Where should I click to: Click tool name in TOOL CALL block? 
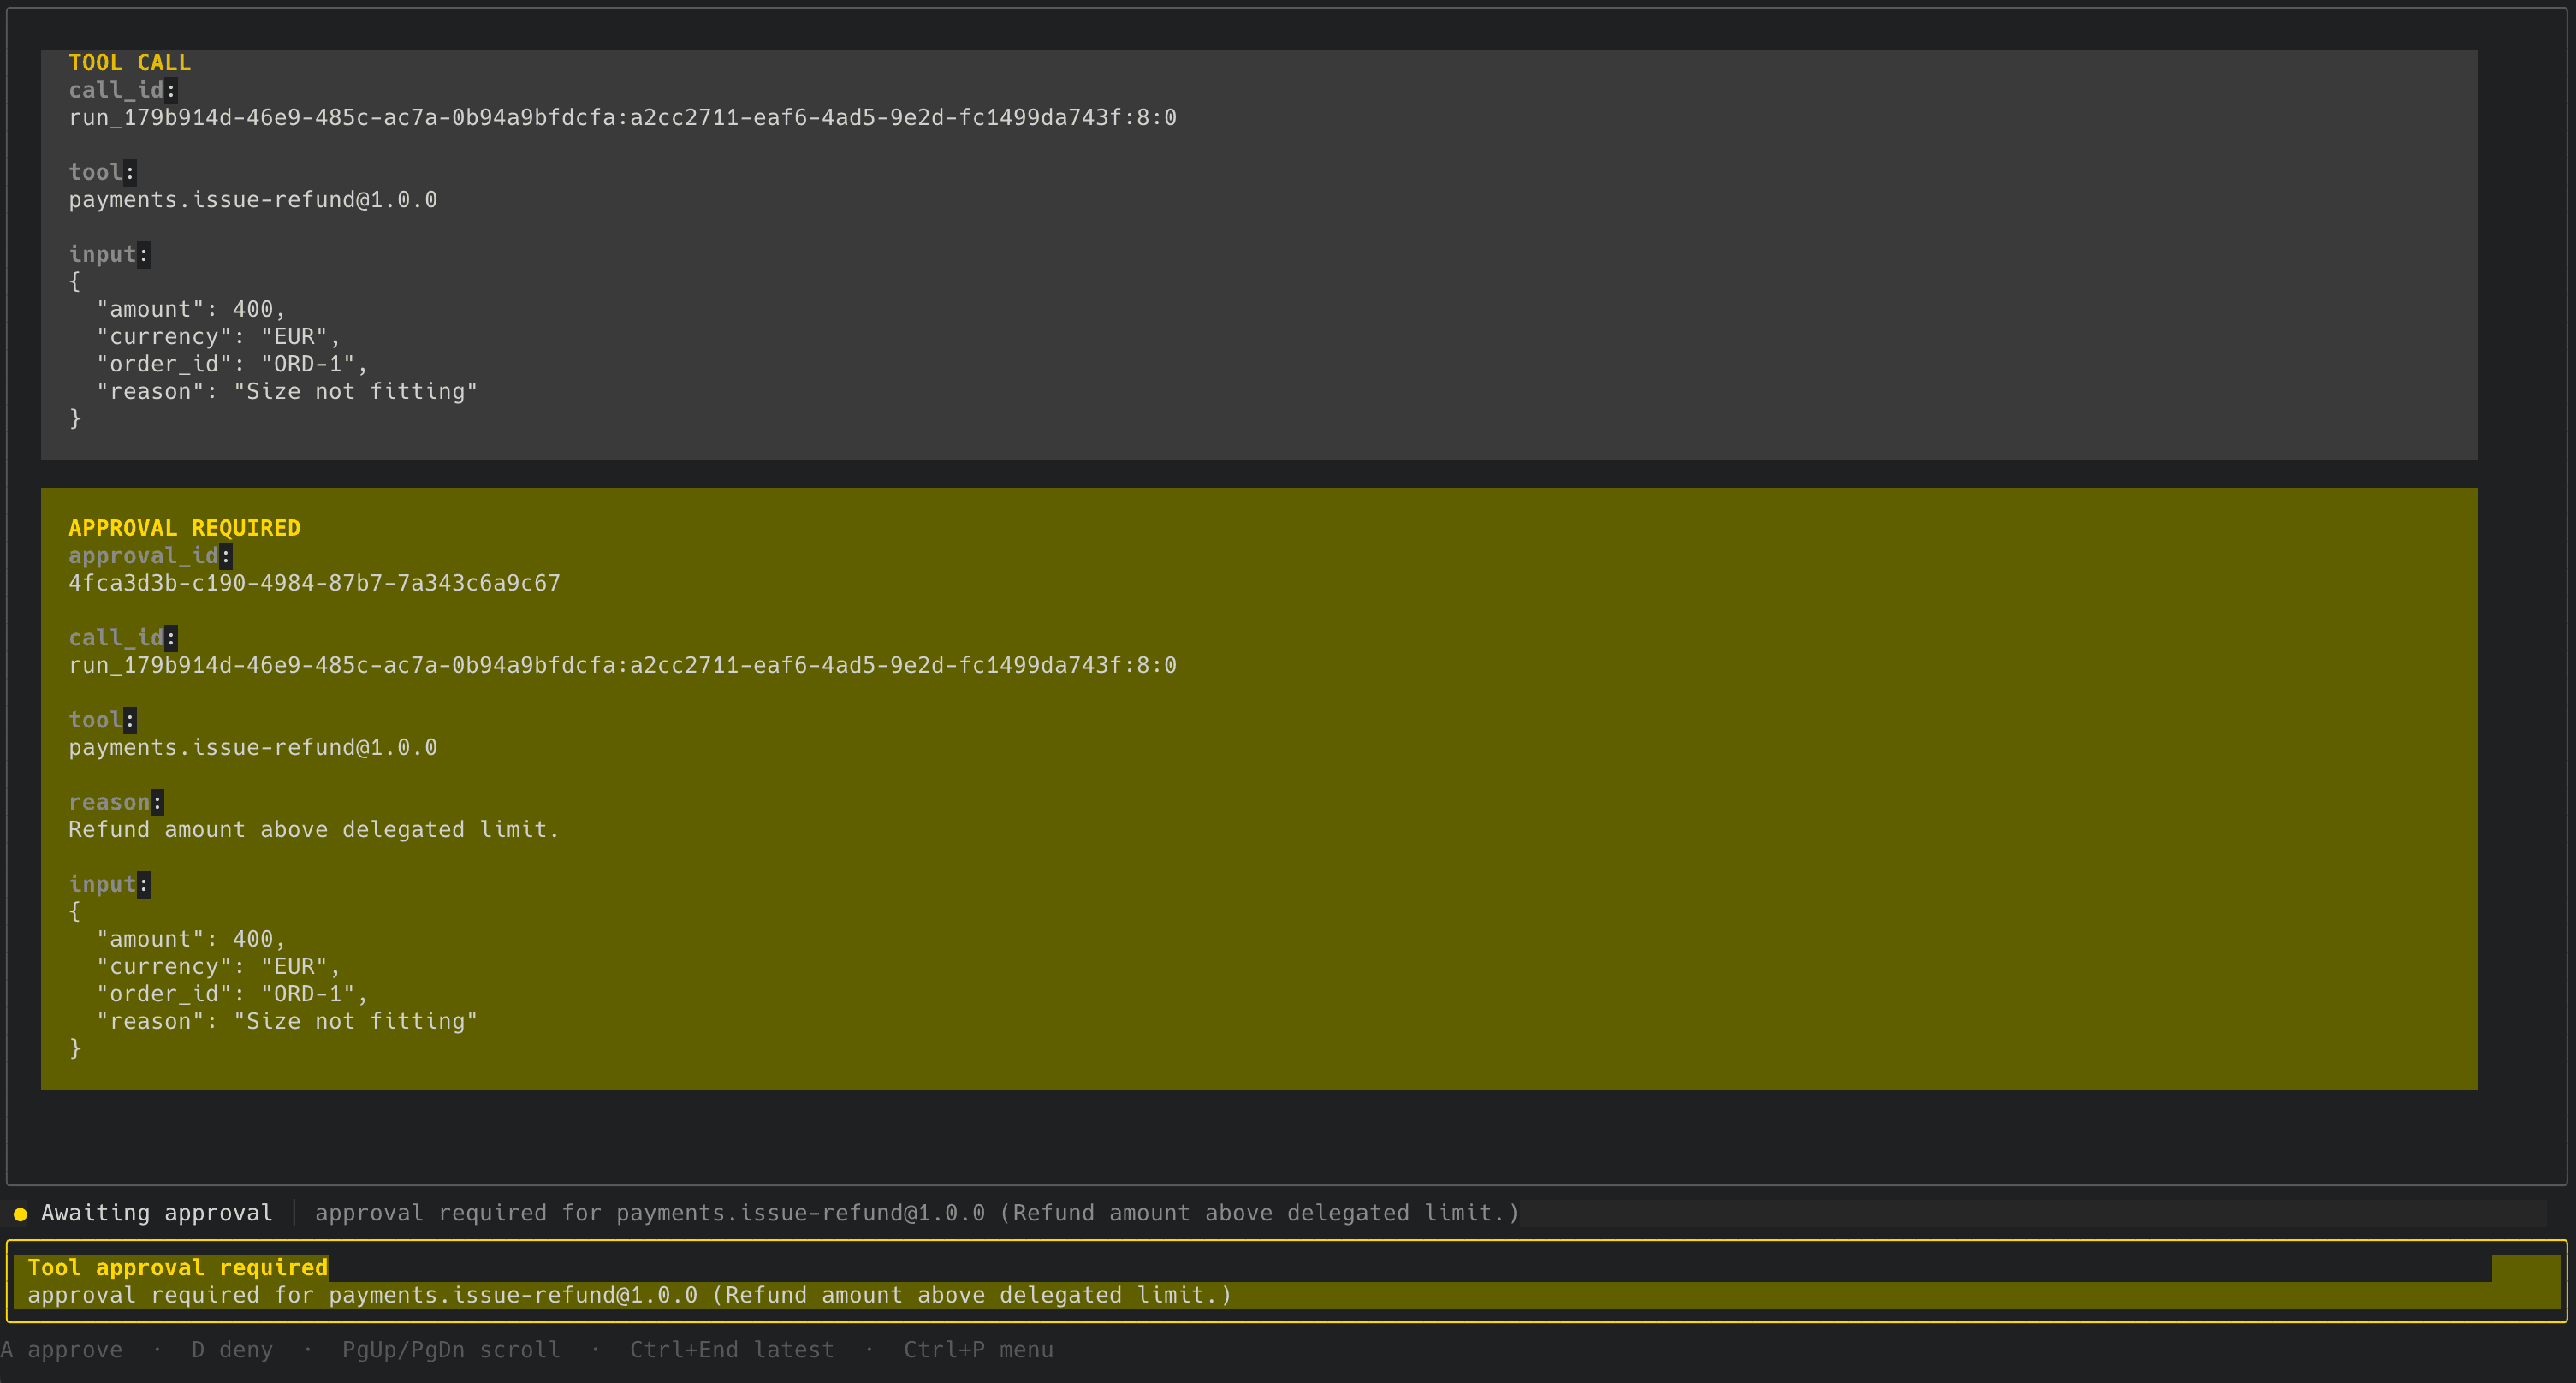click(x=253, y=200)
